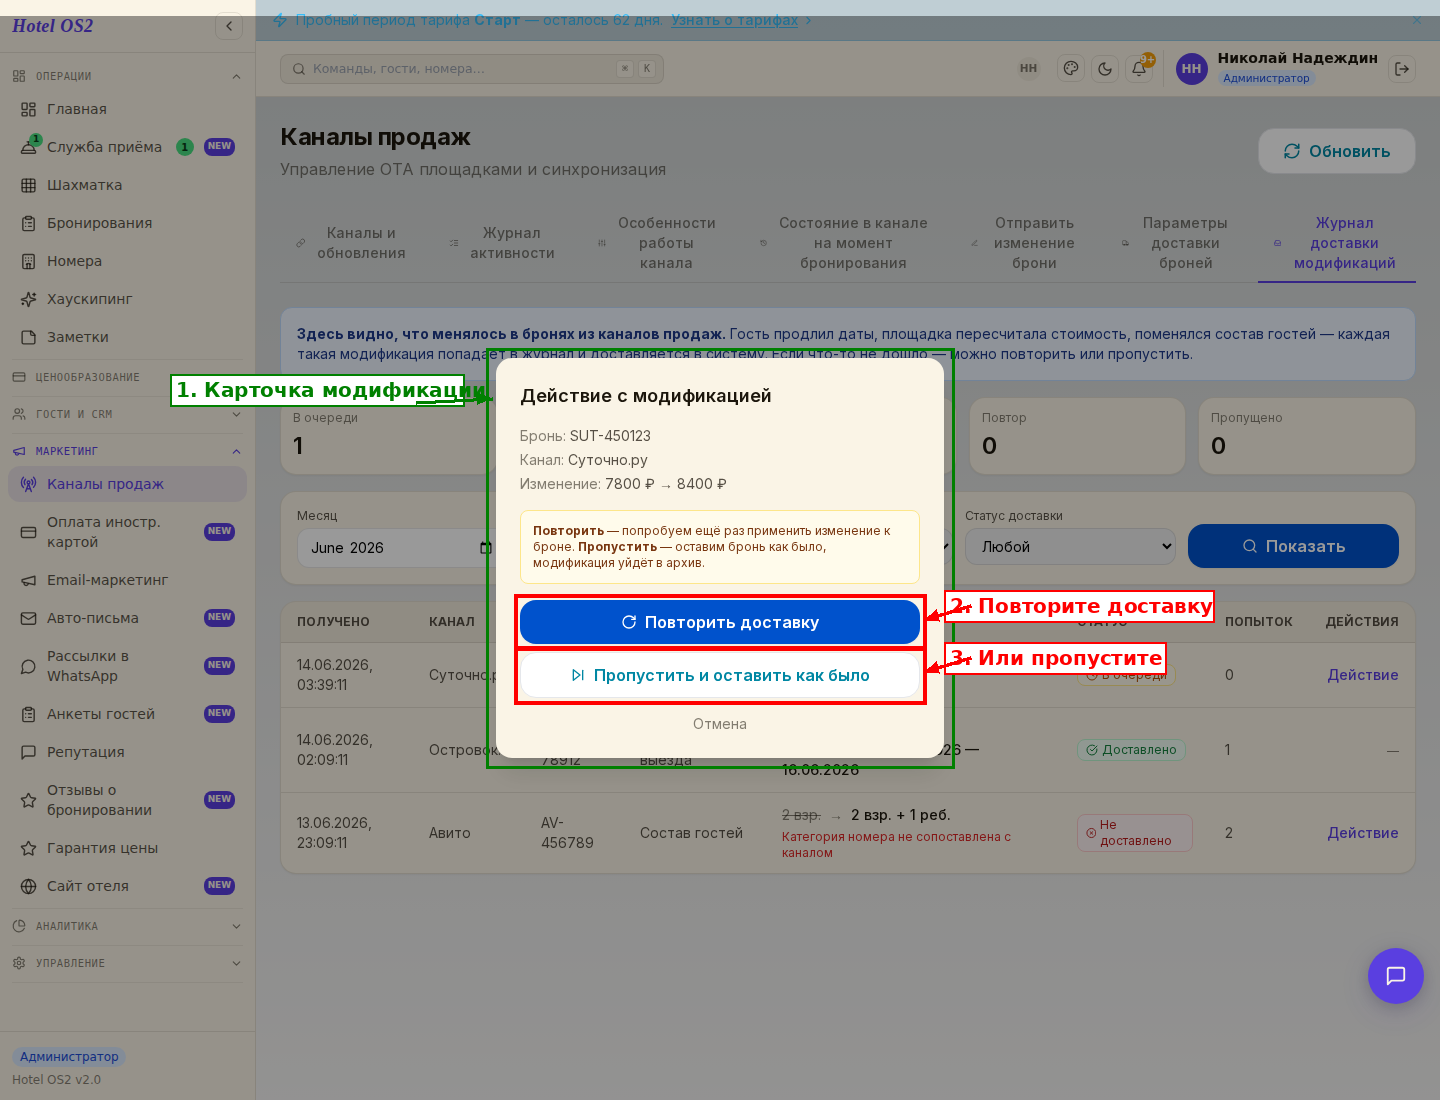Click Гарантия цены star icon
The image size is (1440, 1100).
(28, 848)
